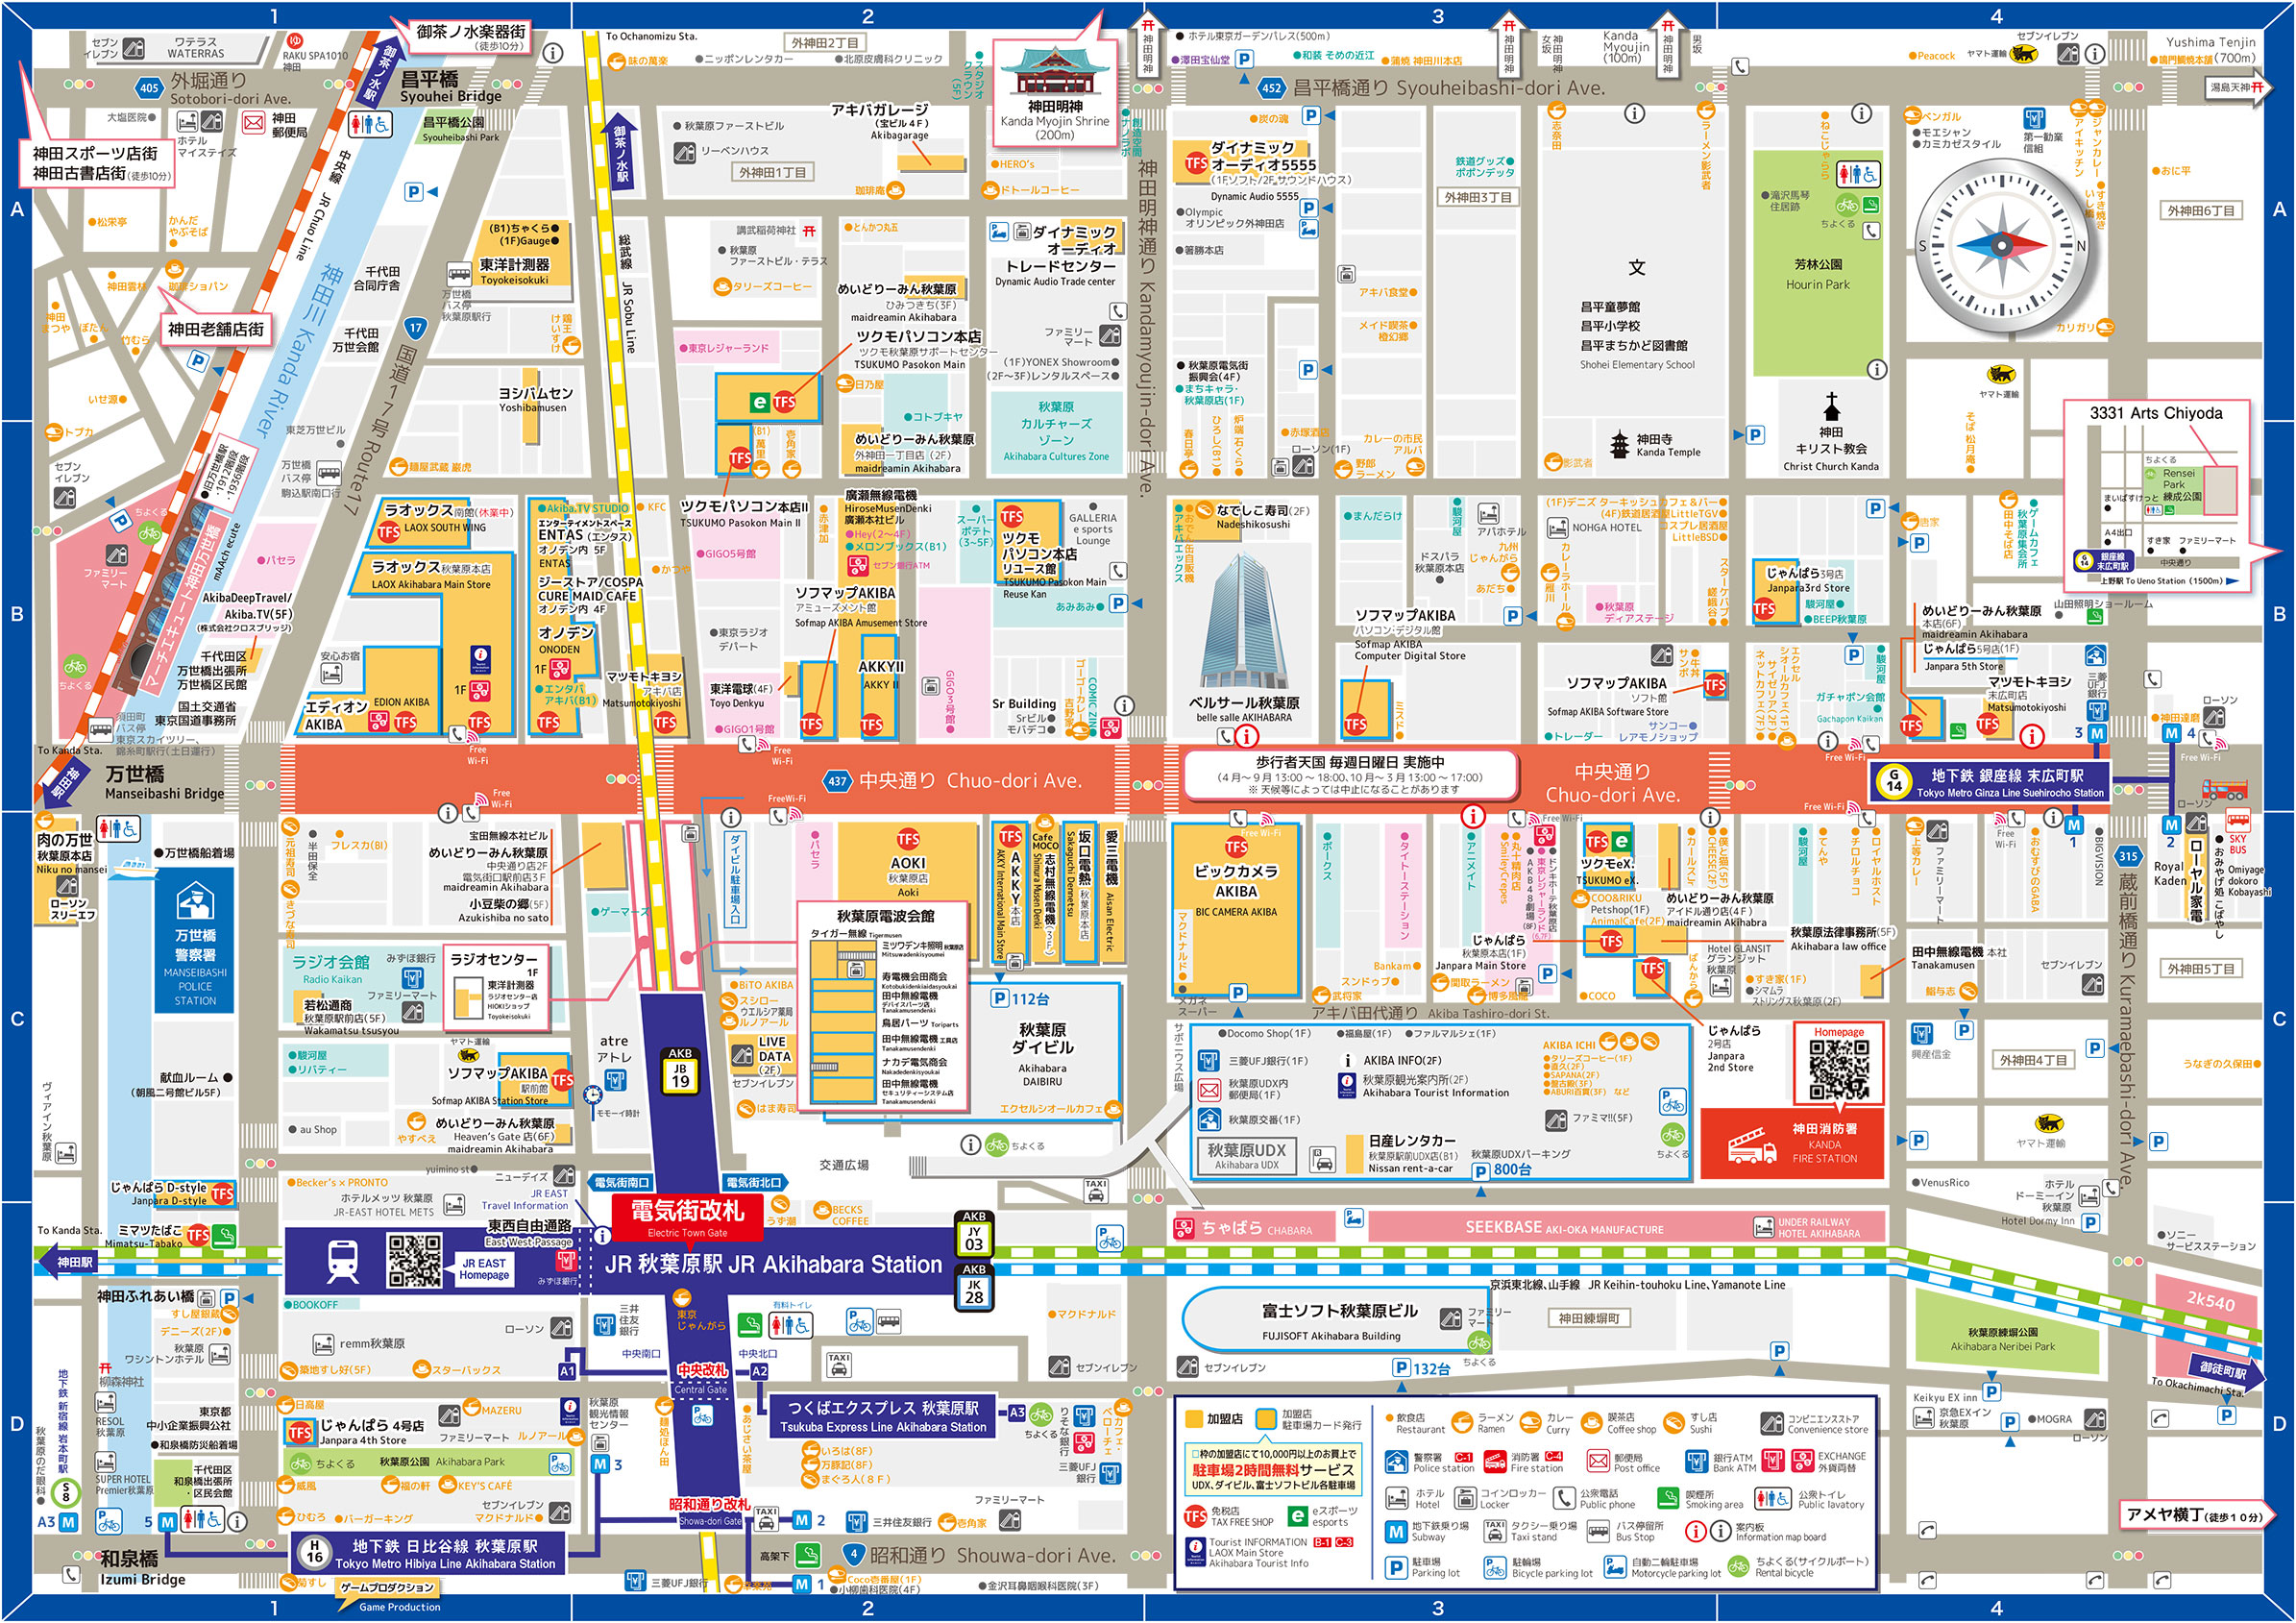Click the plain orange 加盟店 legend swatch
Screen dimensions: 2296x1623
click(1193, 1419)
